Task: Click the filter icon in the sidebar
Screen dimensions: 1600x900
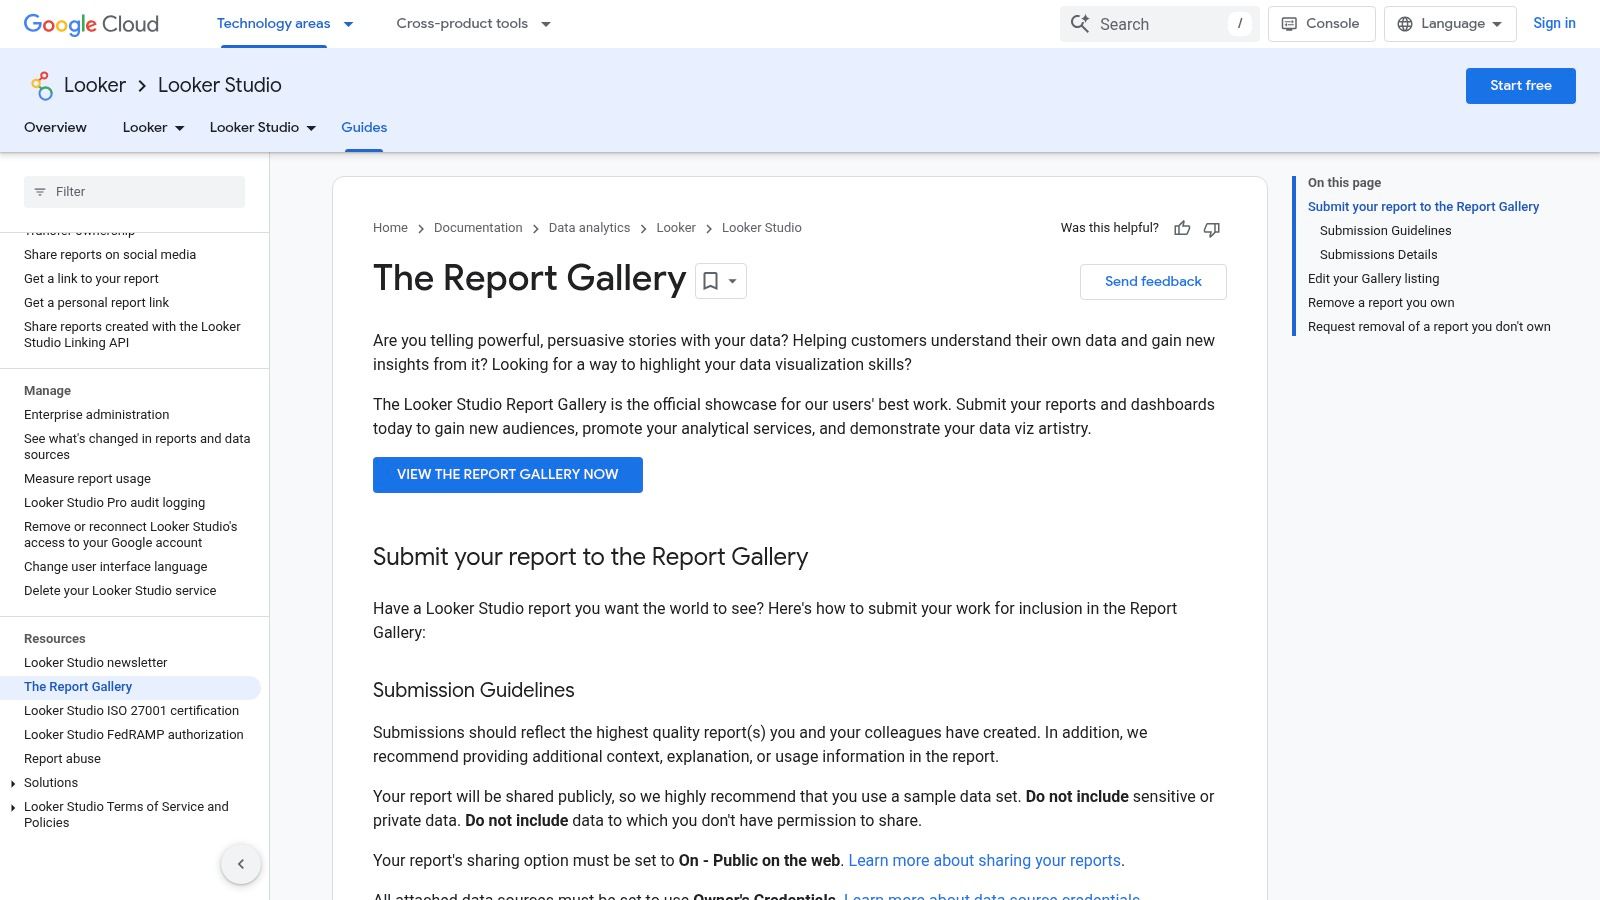Action: [x=40, y=192]
